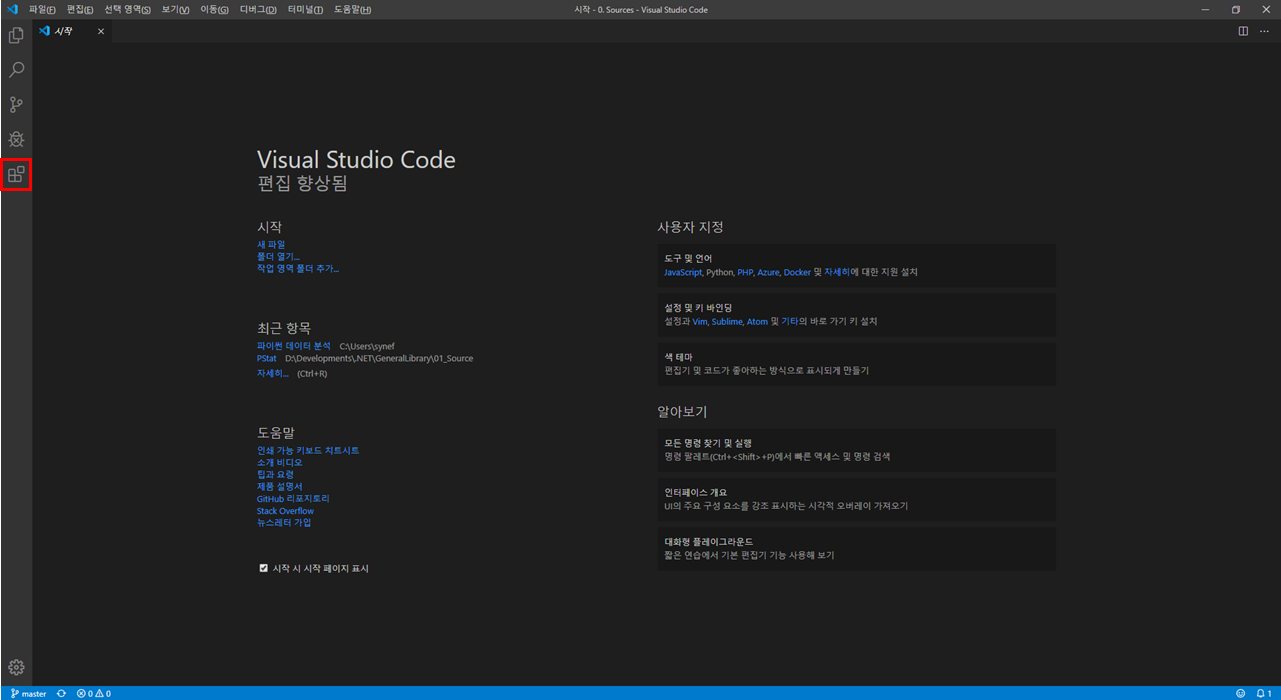This screenshot has width=1281, height=700.
Task: Click 자세히 link in 도구 및 언어
Action: tap(837, 272)
